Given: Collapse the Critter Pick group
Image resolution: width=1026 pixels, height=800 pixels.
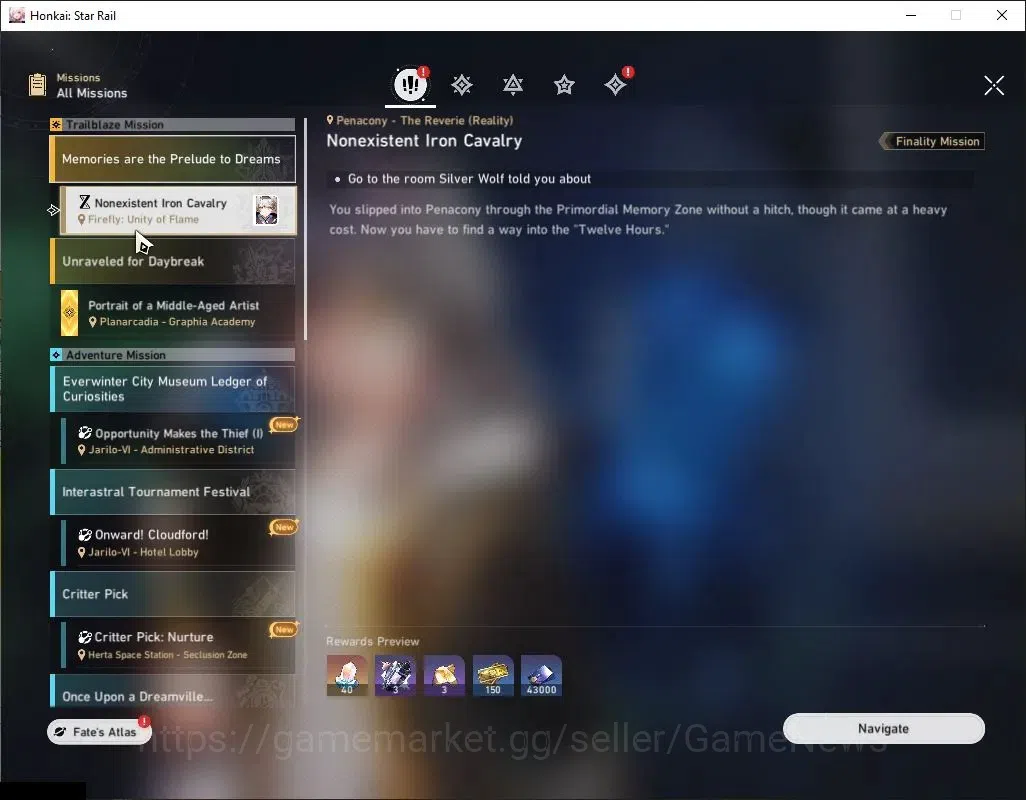Looking at the screenshot, I should click(173, 594).
